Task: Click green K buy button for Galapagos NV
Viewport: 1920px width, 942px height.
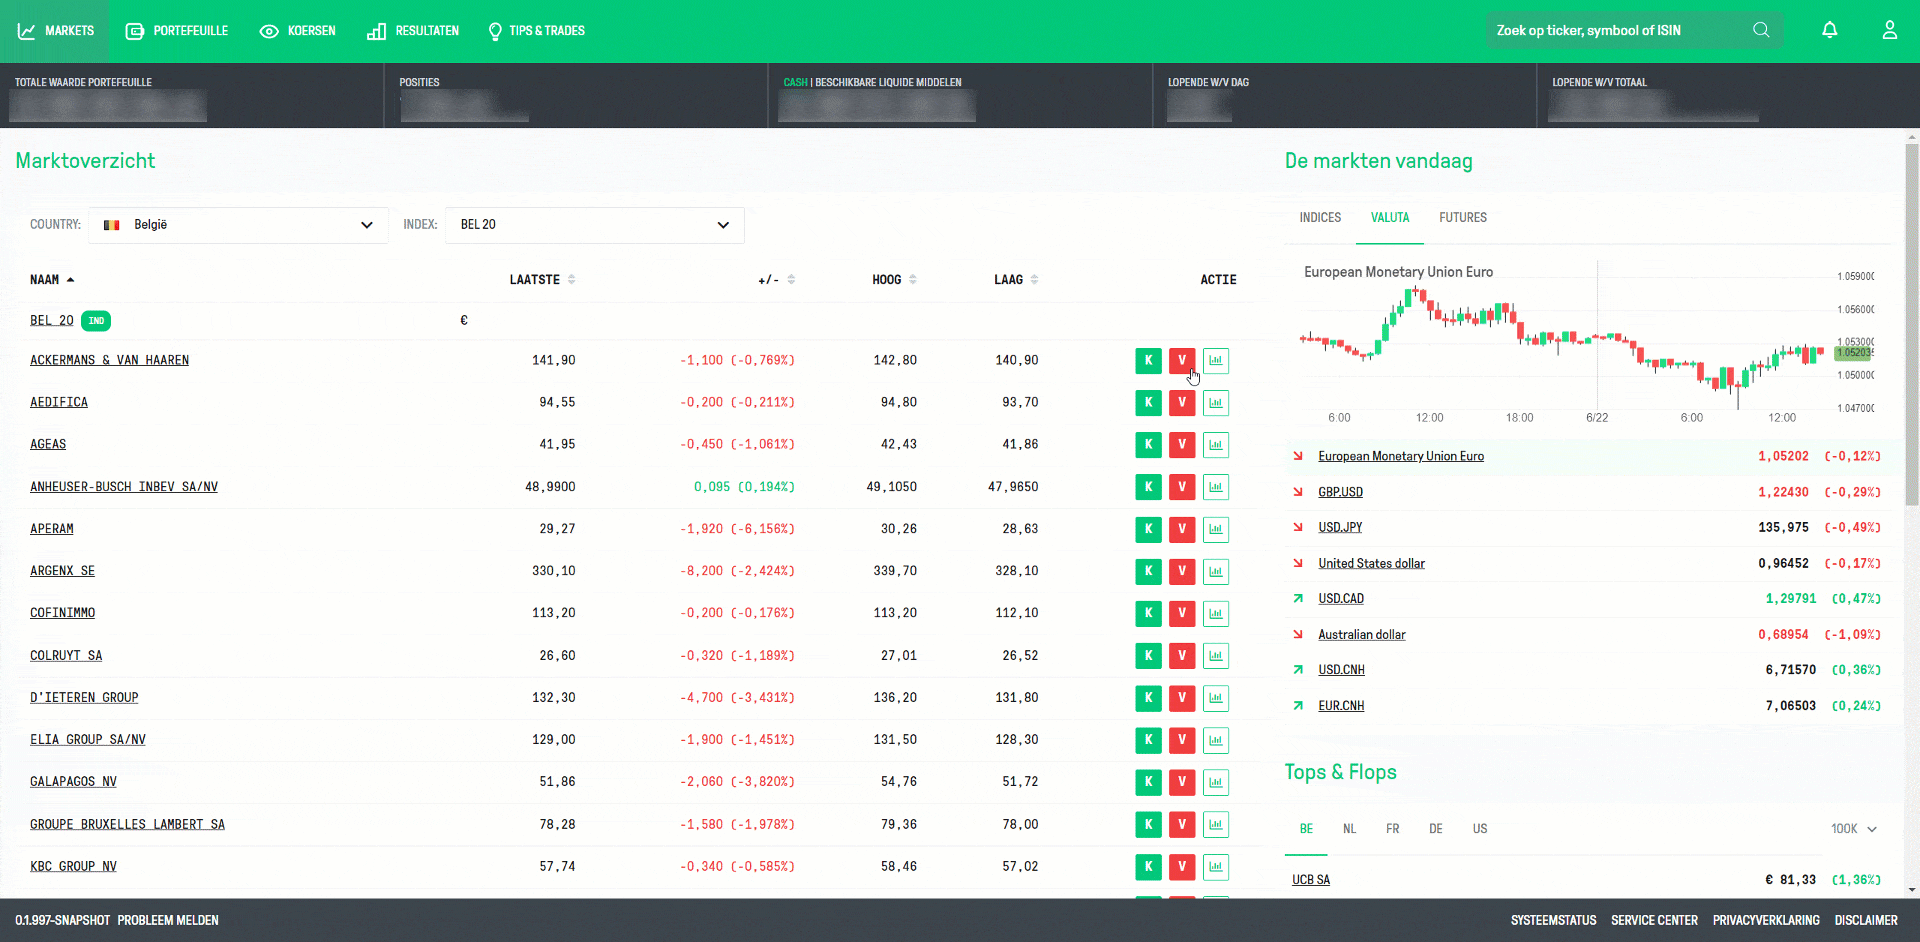Action: point(1148,782)
